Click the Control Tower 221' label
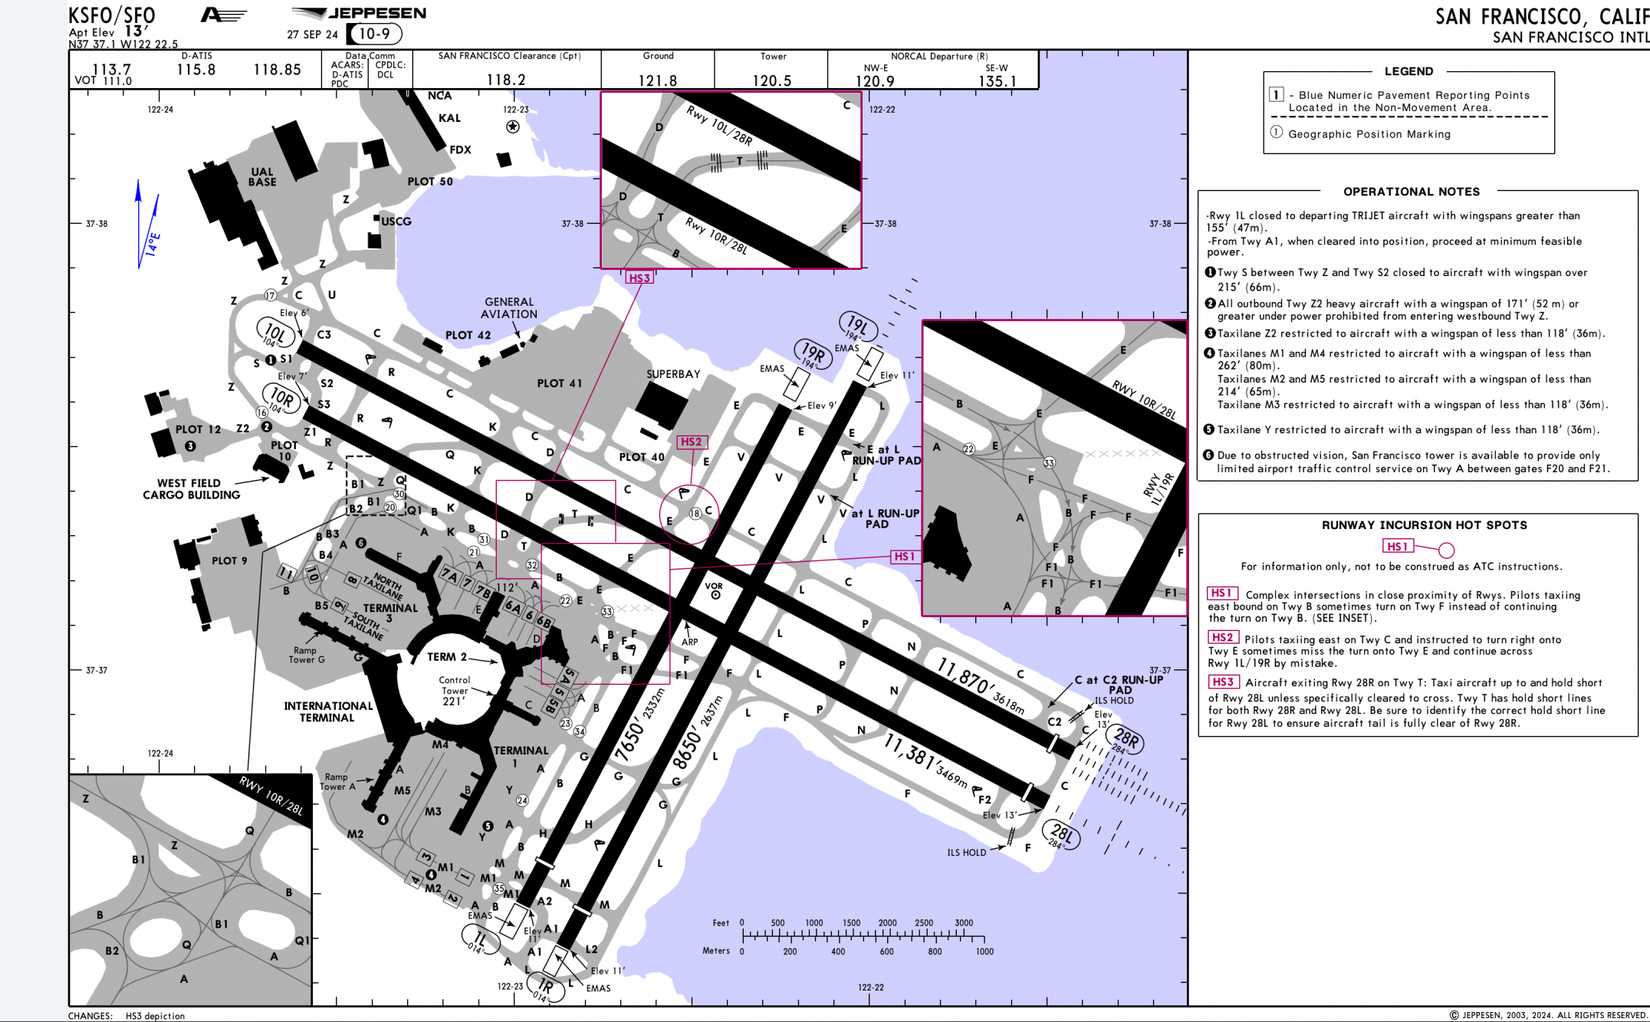1650x1022 pixels. [455, 690]
